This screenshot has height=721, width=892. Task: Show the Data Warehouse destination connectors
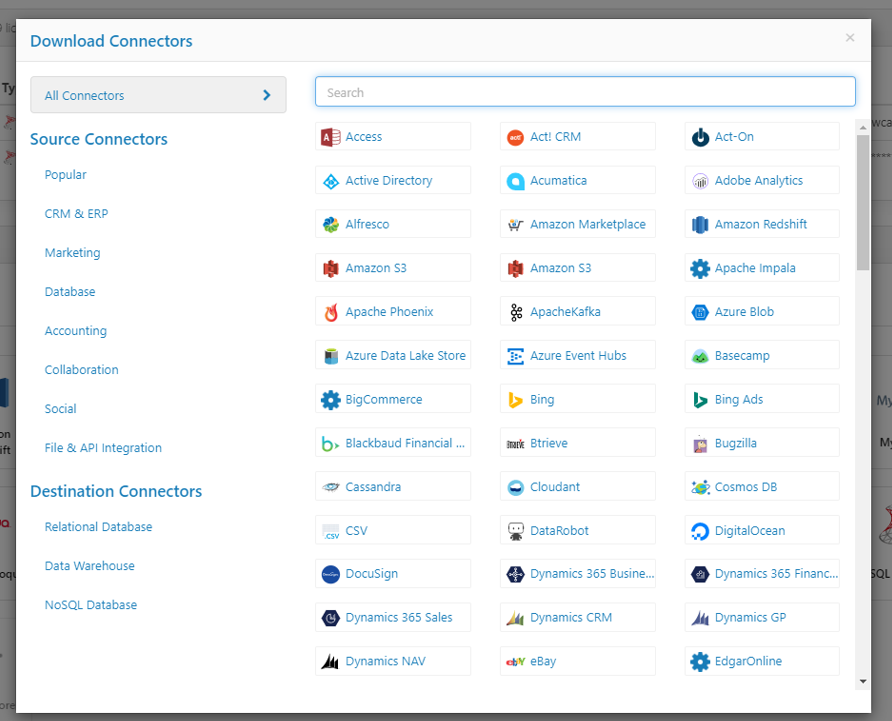tap(89, 566)
